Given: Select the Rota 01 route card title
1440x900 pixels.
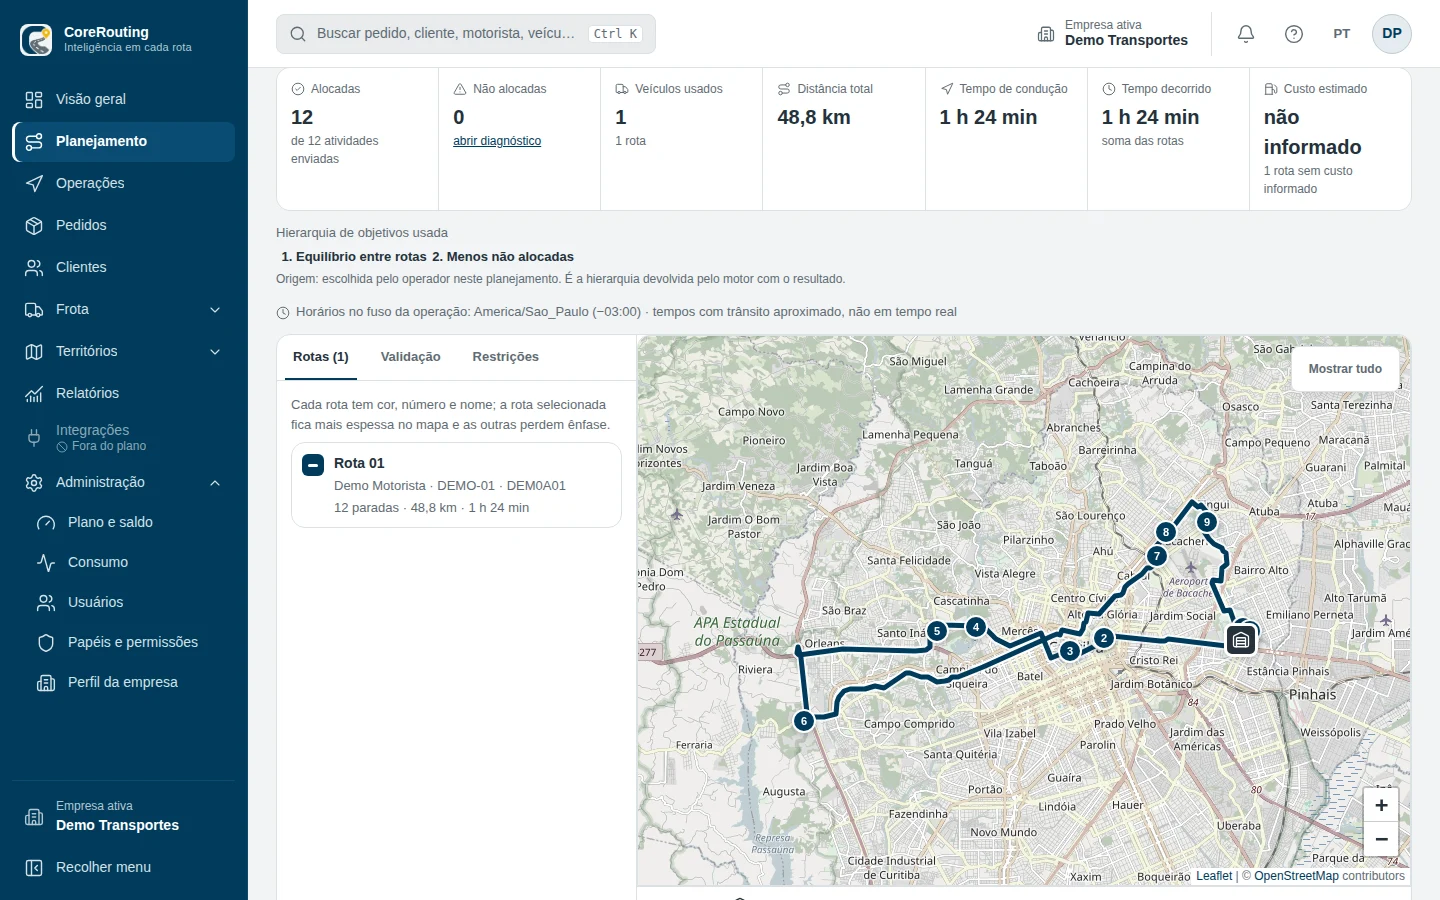Looking at the screenshot, I should [359, 464].
